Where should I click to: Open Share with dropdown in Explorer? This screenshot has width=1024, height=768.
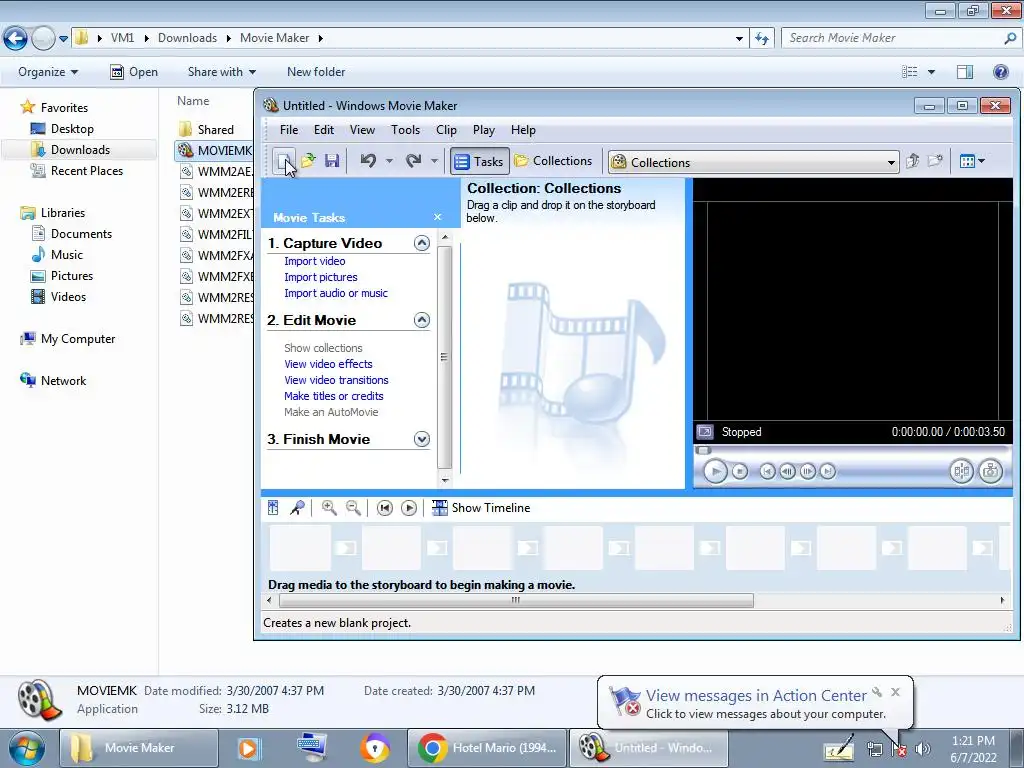pos(221,72)
